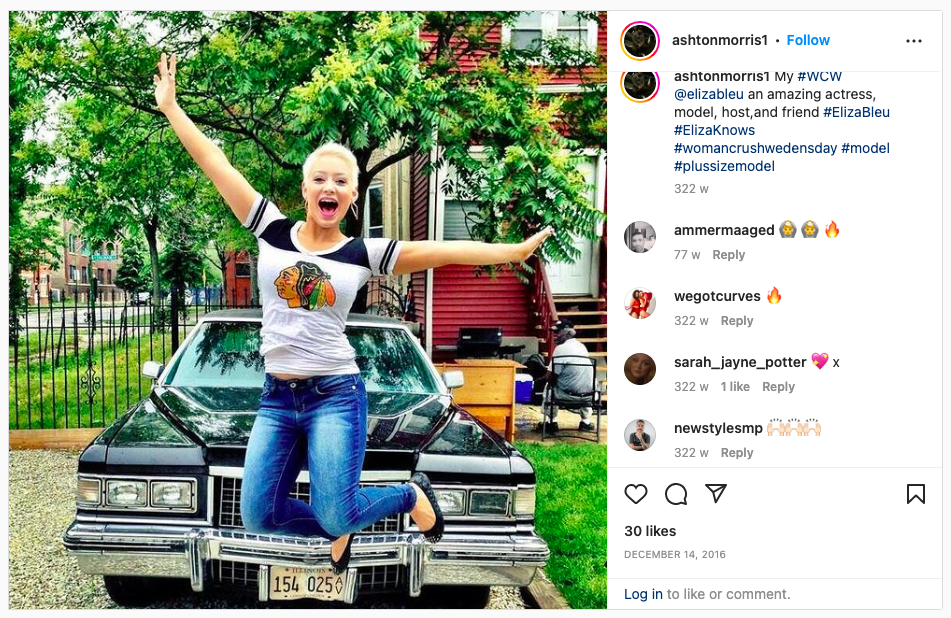
Task: Open the @elizableu mention link
Action: [708, 95]
